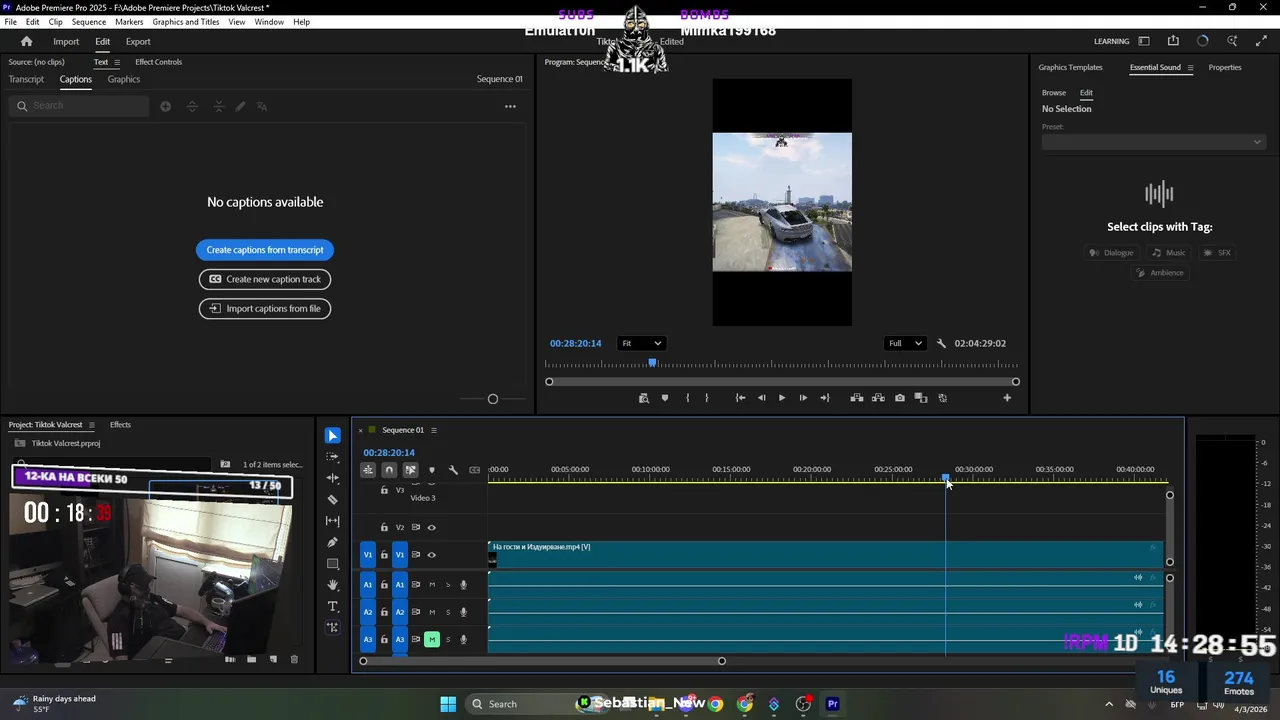Select the Selection tool arrow

click(333, 436)
